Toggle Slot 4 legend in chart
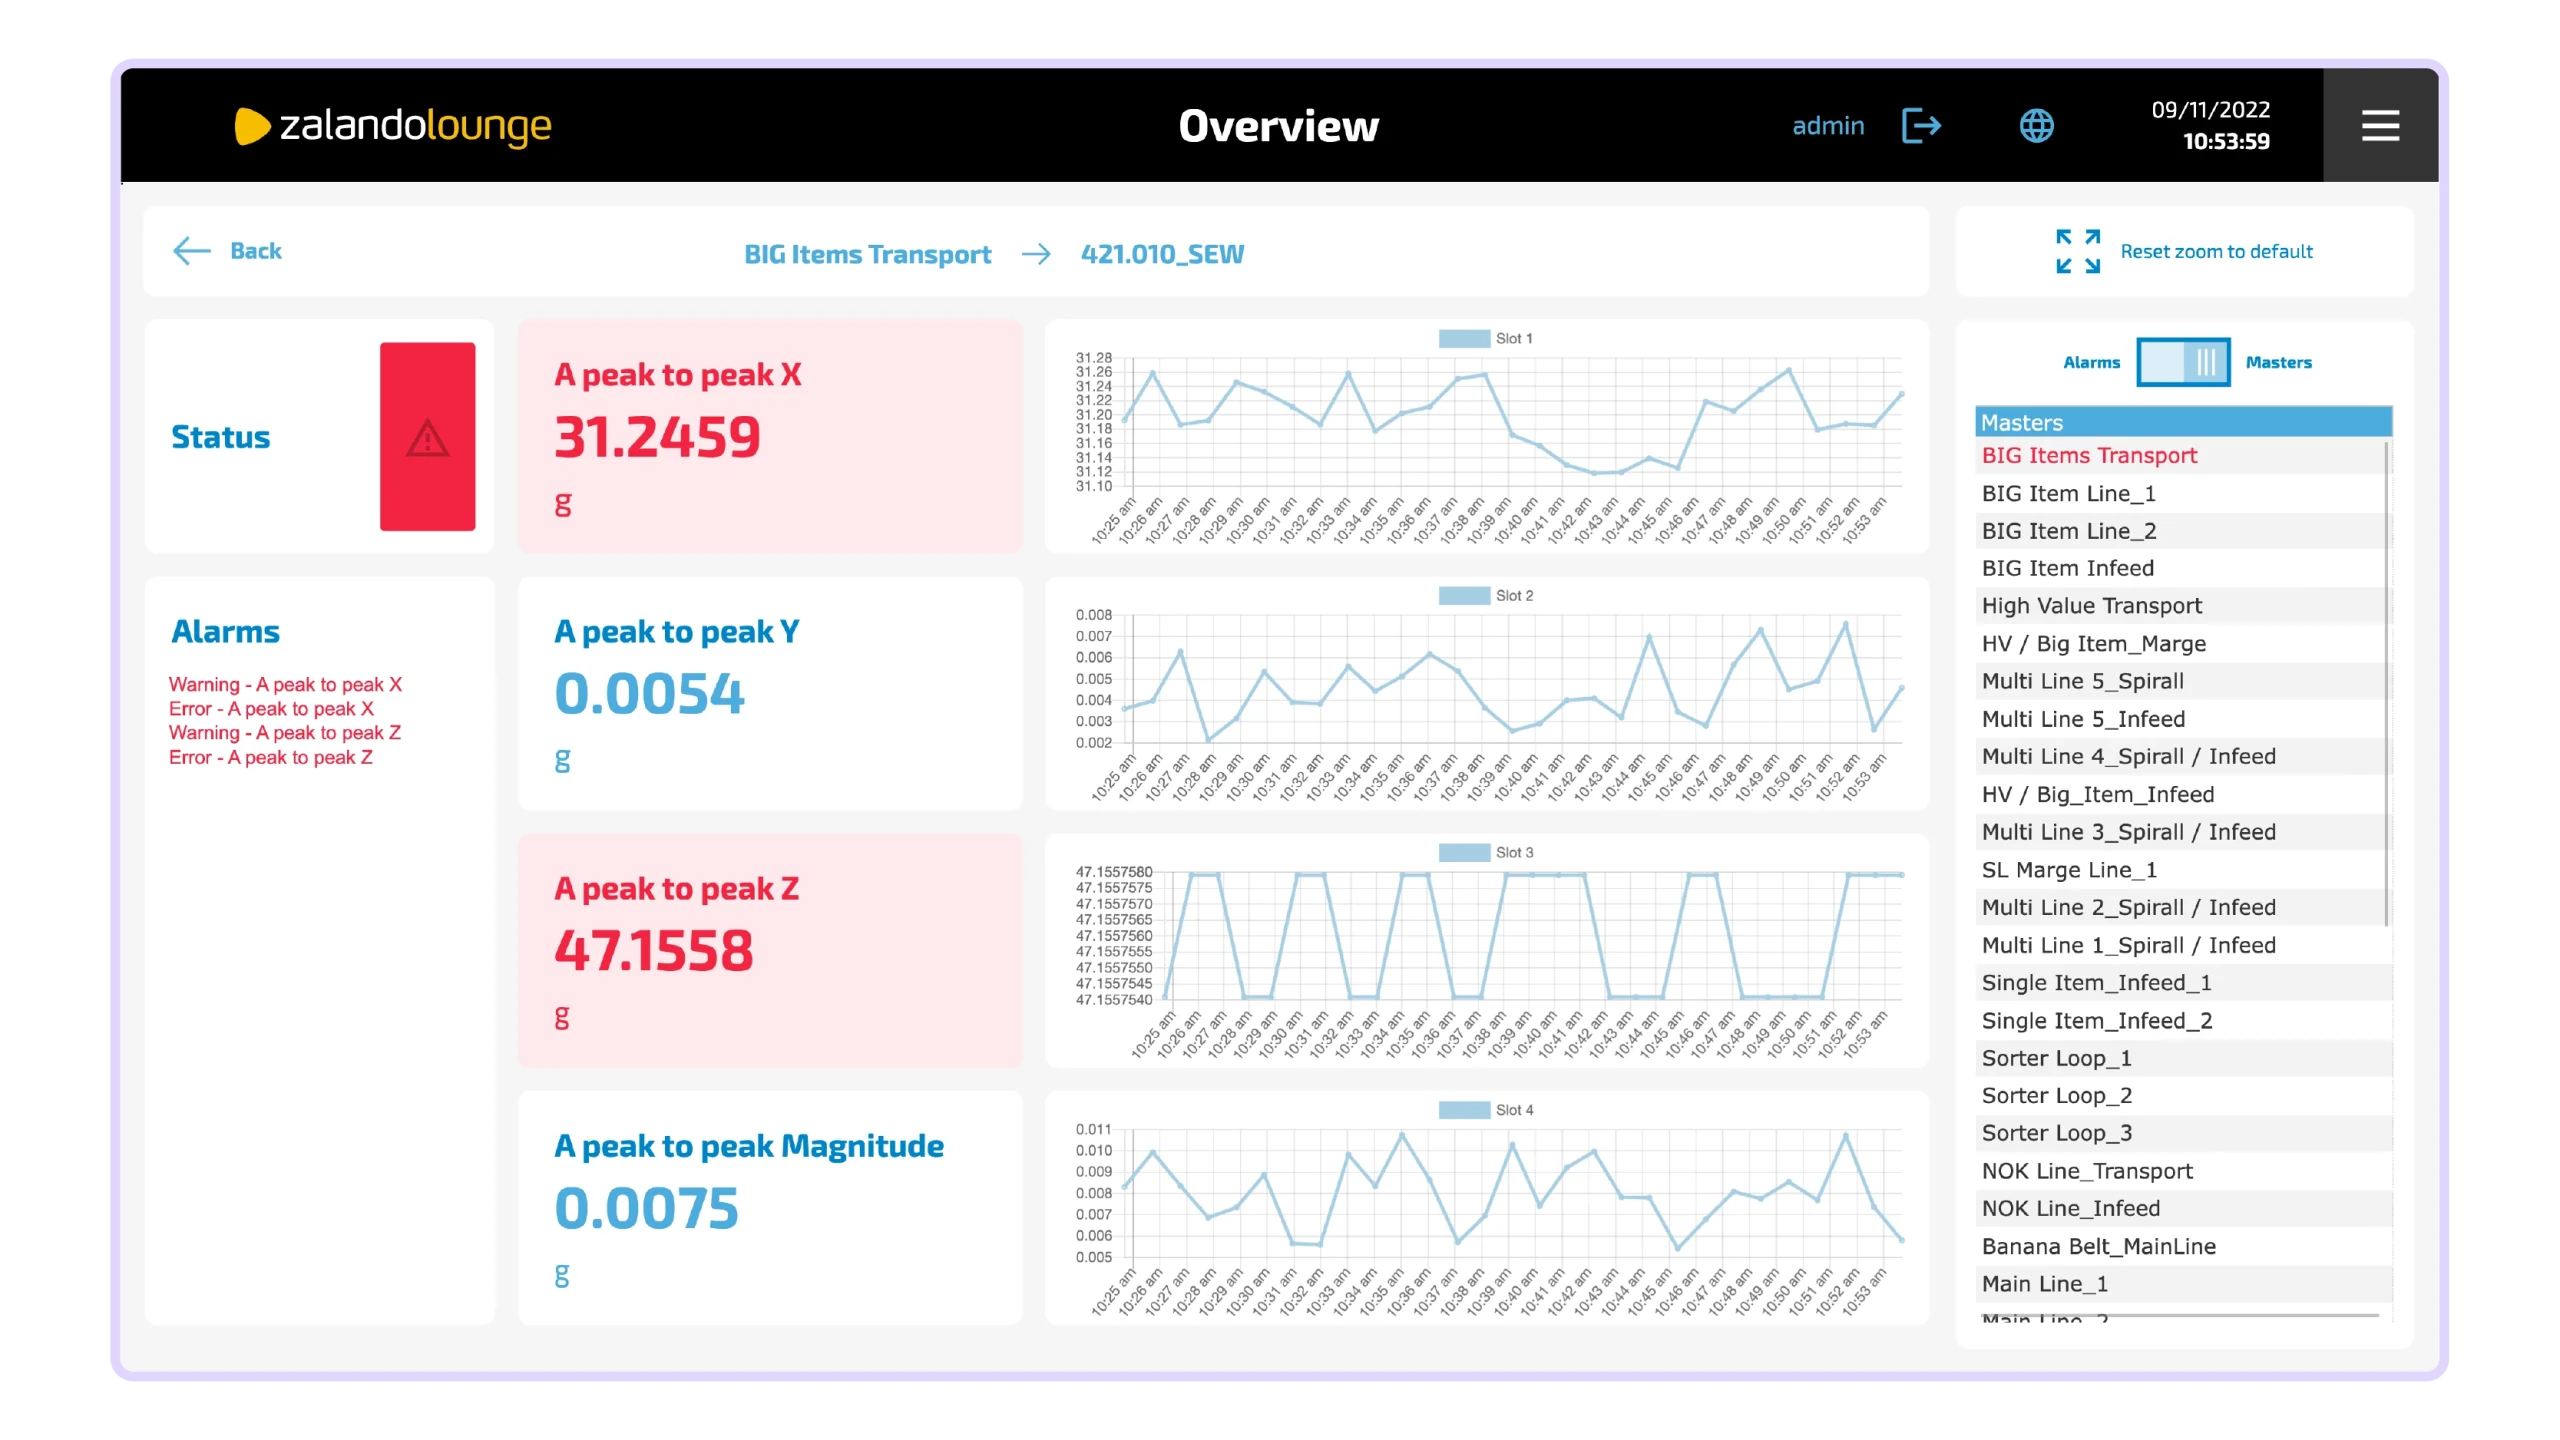 1486,1110
